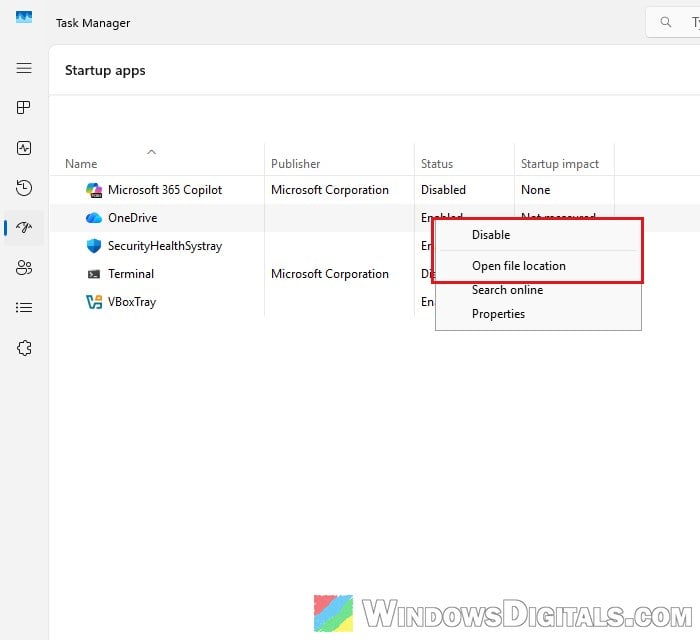Click the VBoxTray icon

94,302
